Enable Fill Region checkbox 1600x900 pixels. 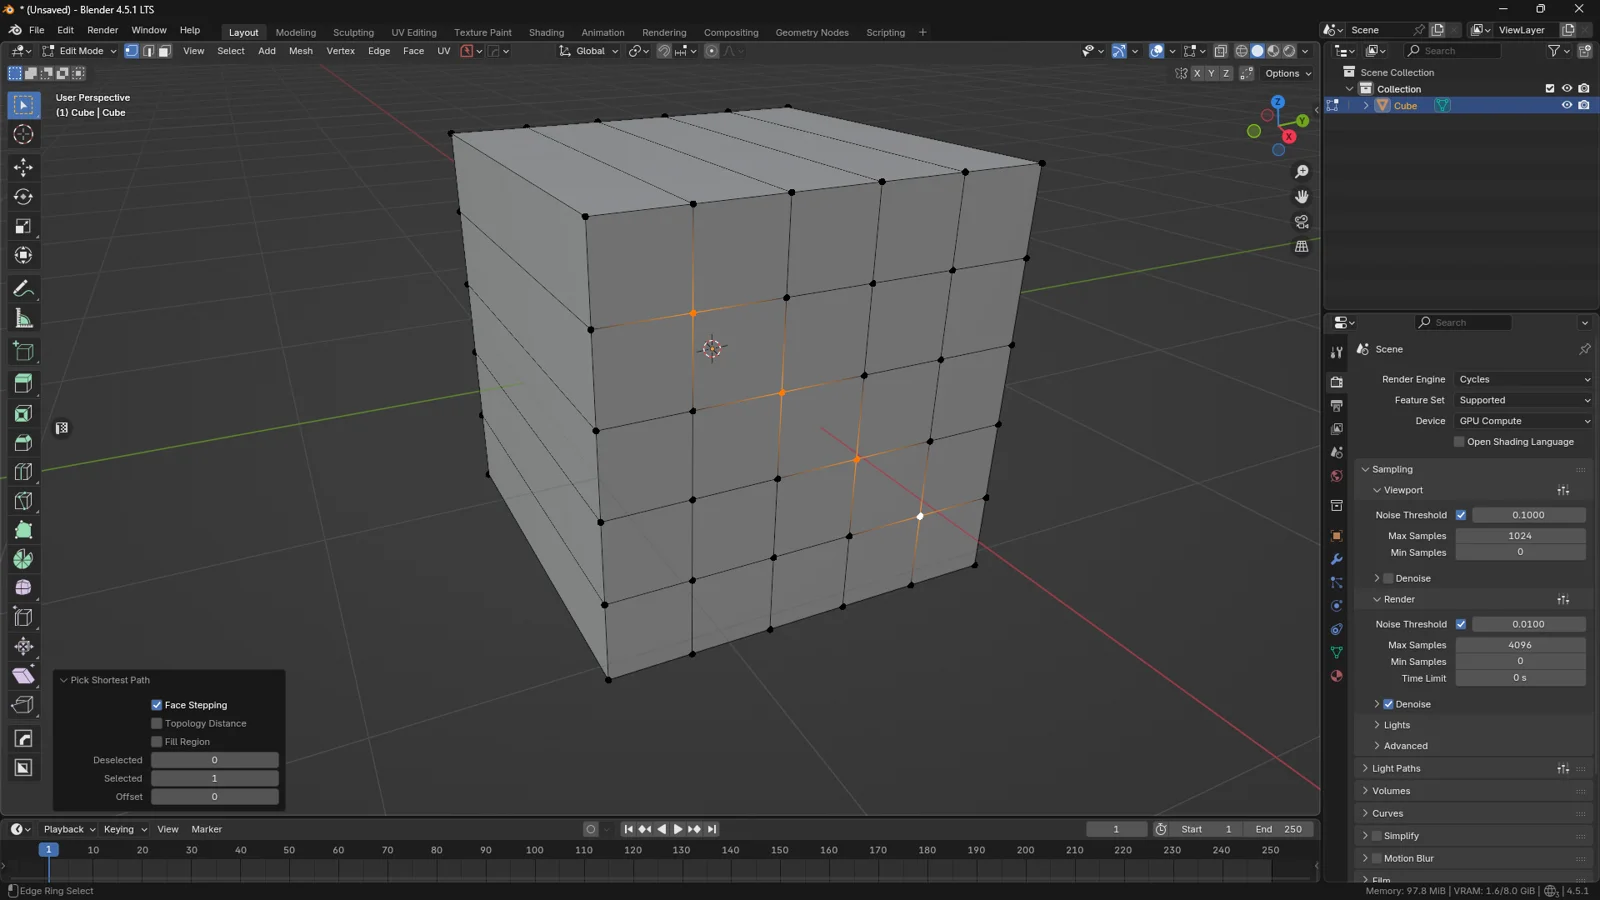click(157, 742)
